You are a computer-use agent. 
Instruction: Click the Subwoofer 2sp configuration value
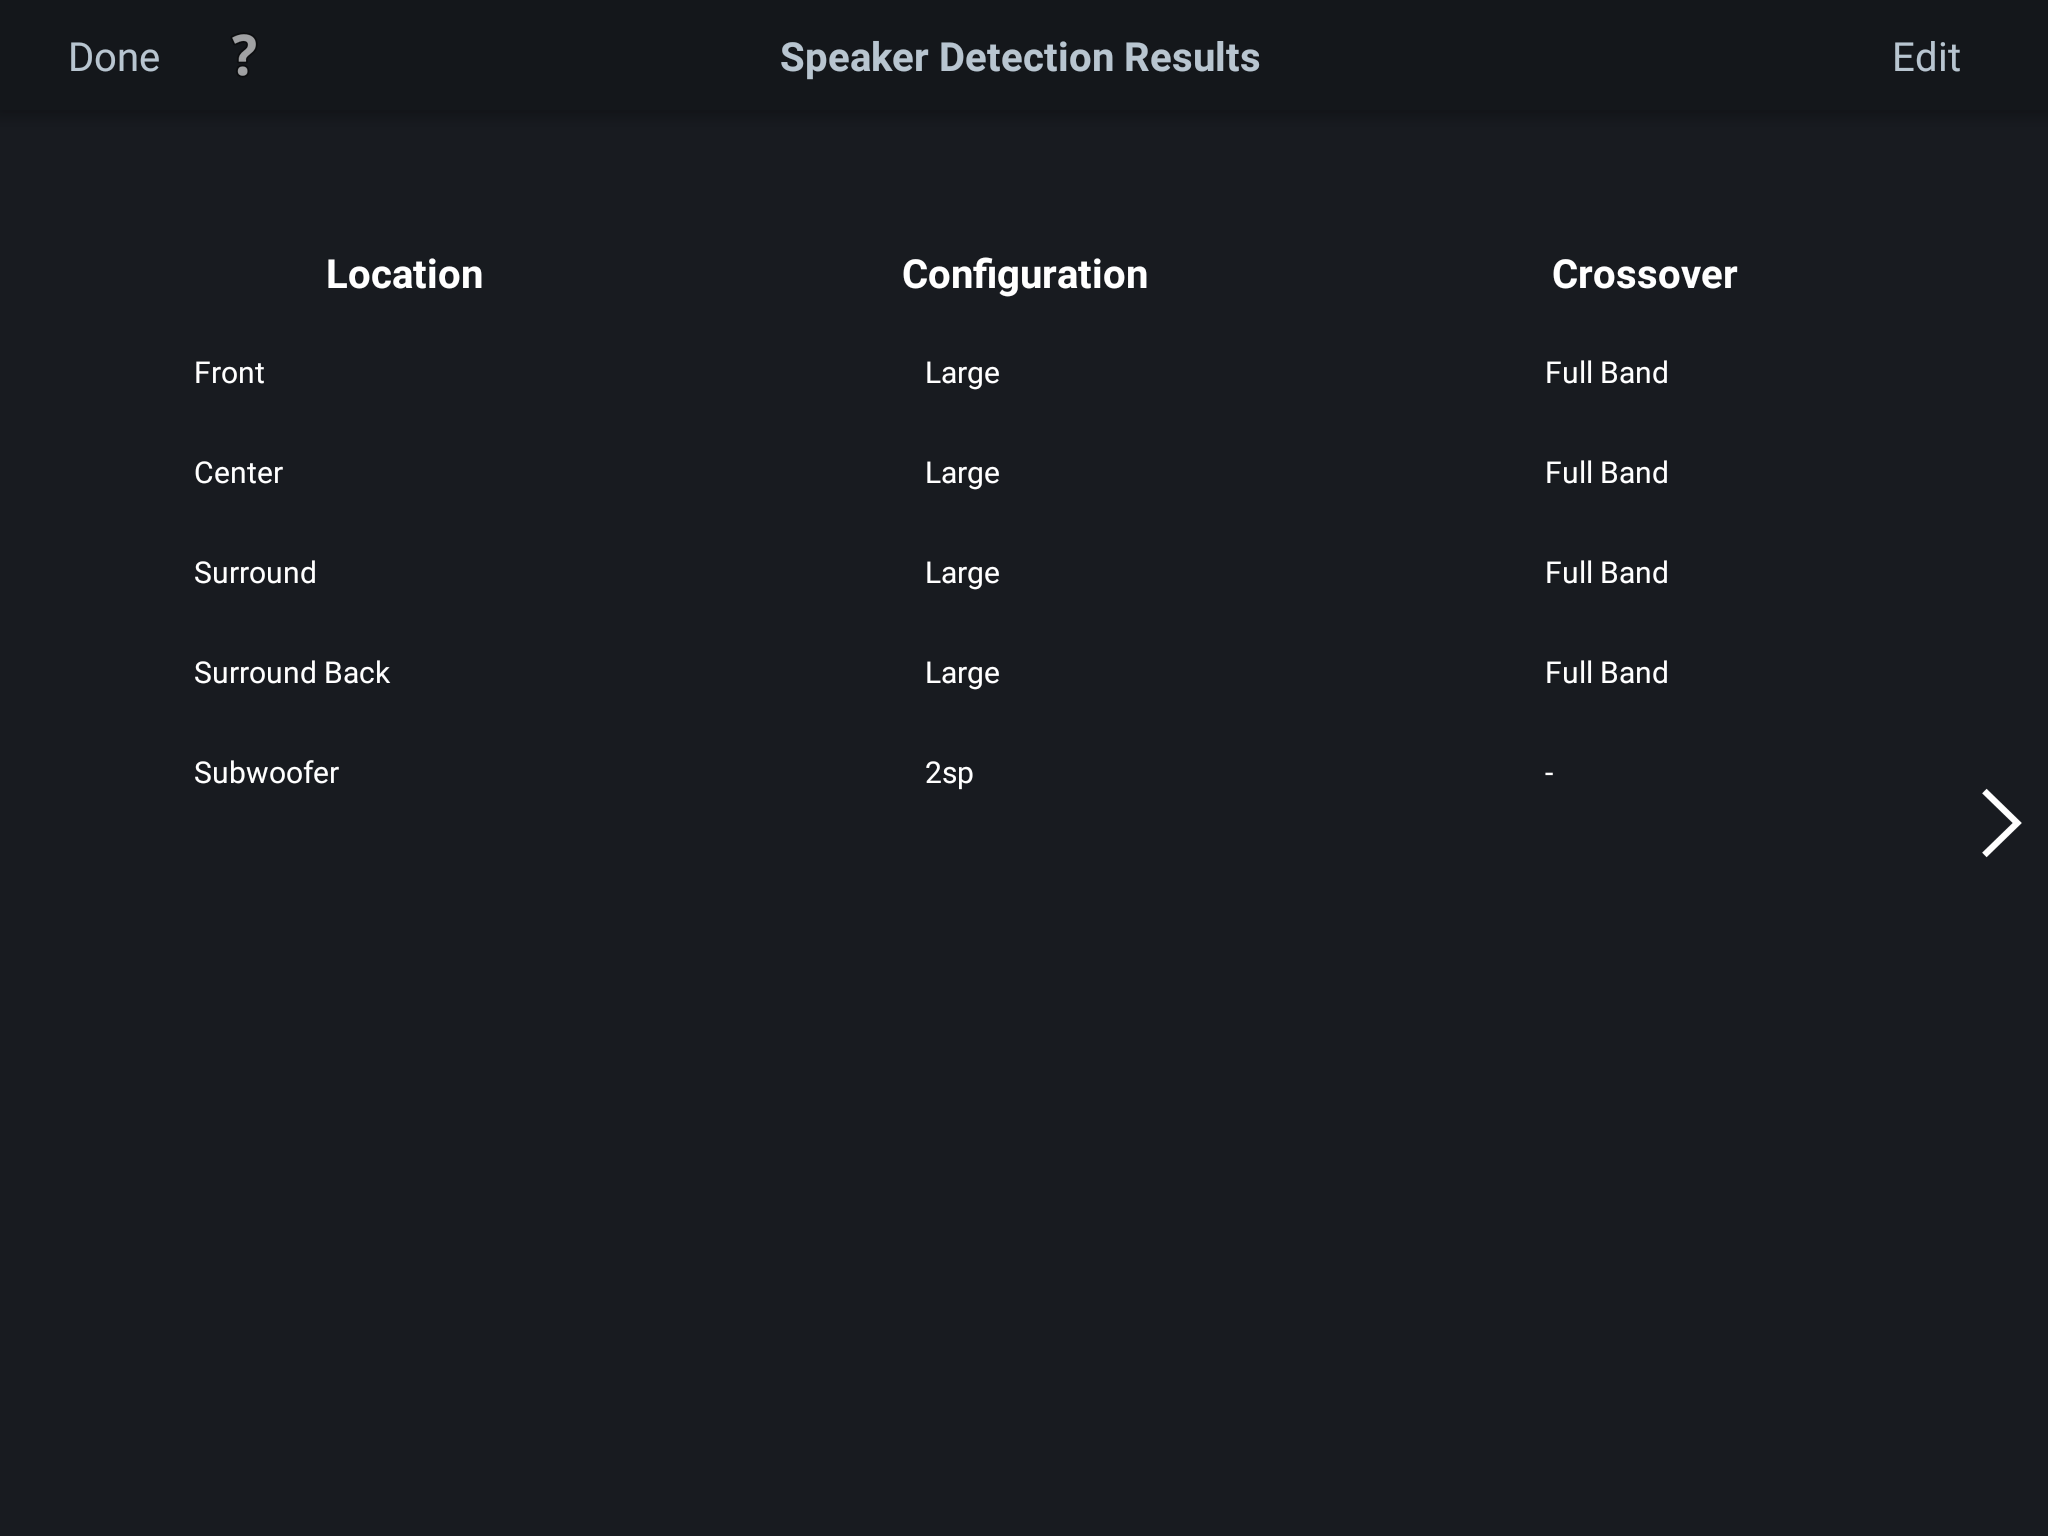point(949,773)
